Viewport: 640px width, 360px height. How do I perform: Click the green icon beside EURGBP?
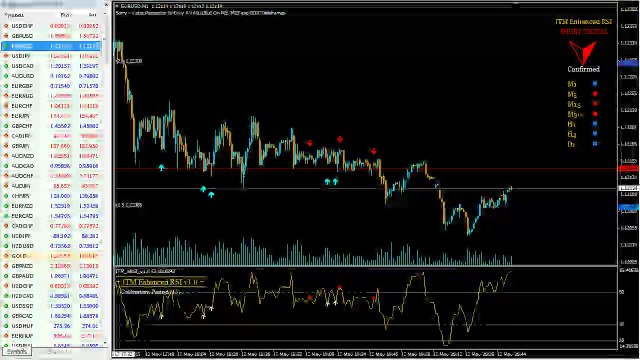pos(6,86)
